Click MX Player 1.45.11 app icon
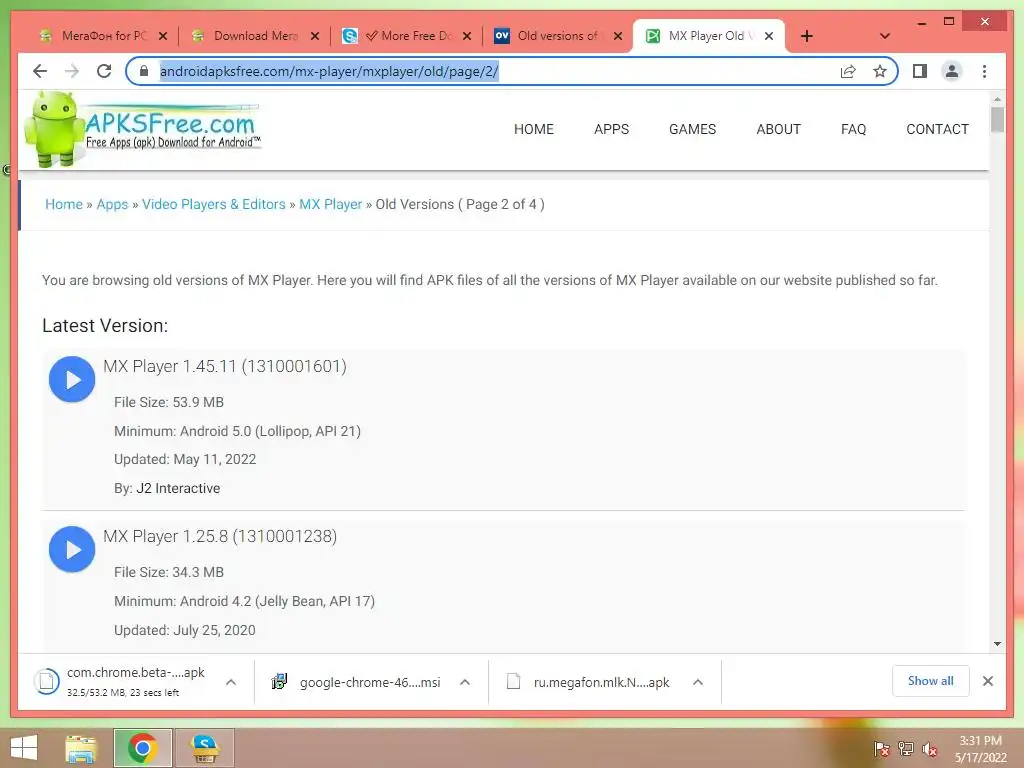This screenshot has height=768, width=1024. pyautogui.click(x=72, y=379)
